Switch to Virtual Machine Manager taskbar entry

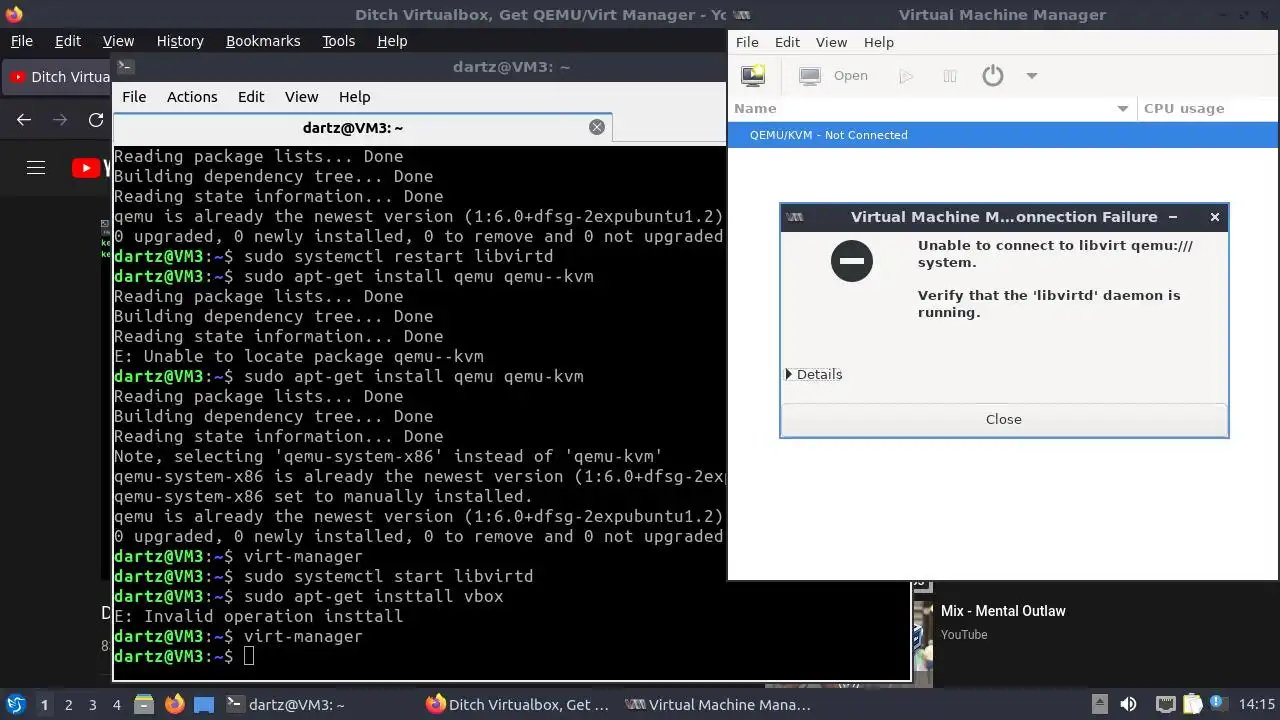tap(717, 705)
